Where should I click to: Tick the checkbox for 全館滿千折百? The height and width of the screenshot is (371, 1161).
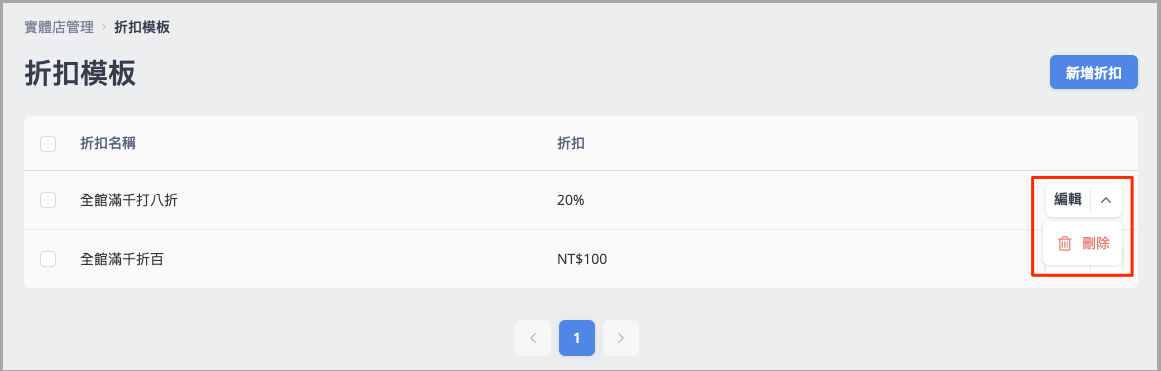click(48, 259)
